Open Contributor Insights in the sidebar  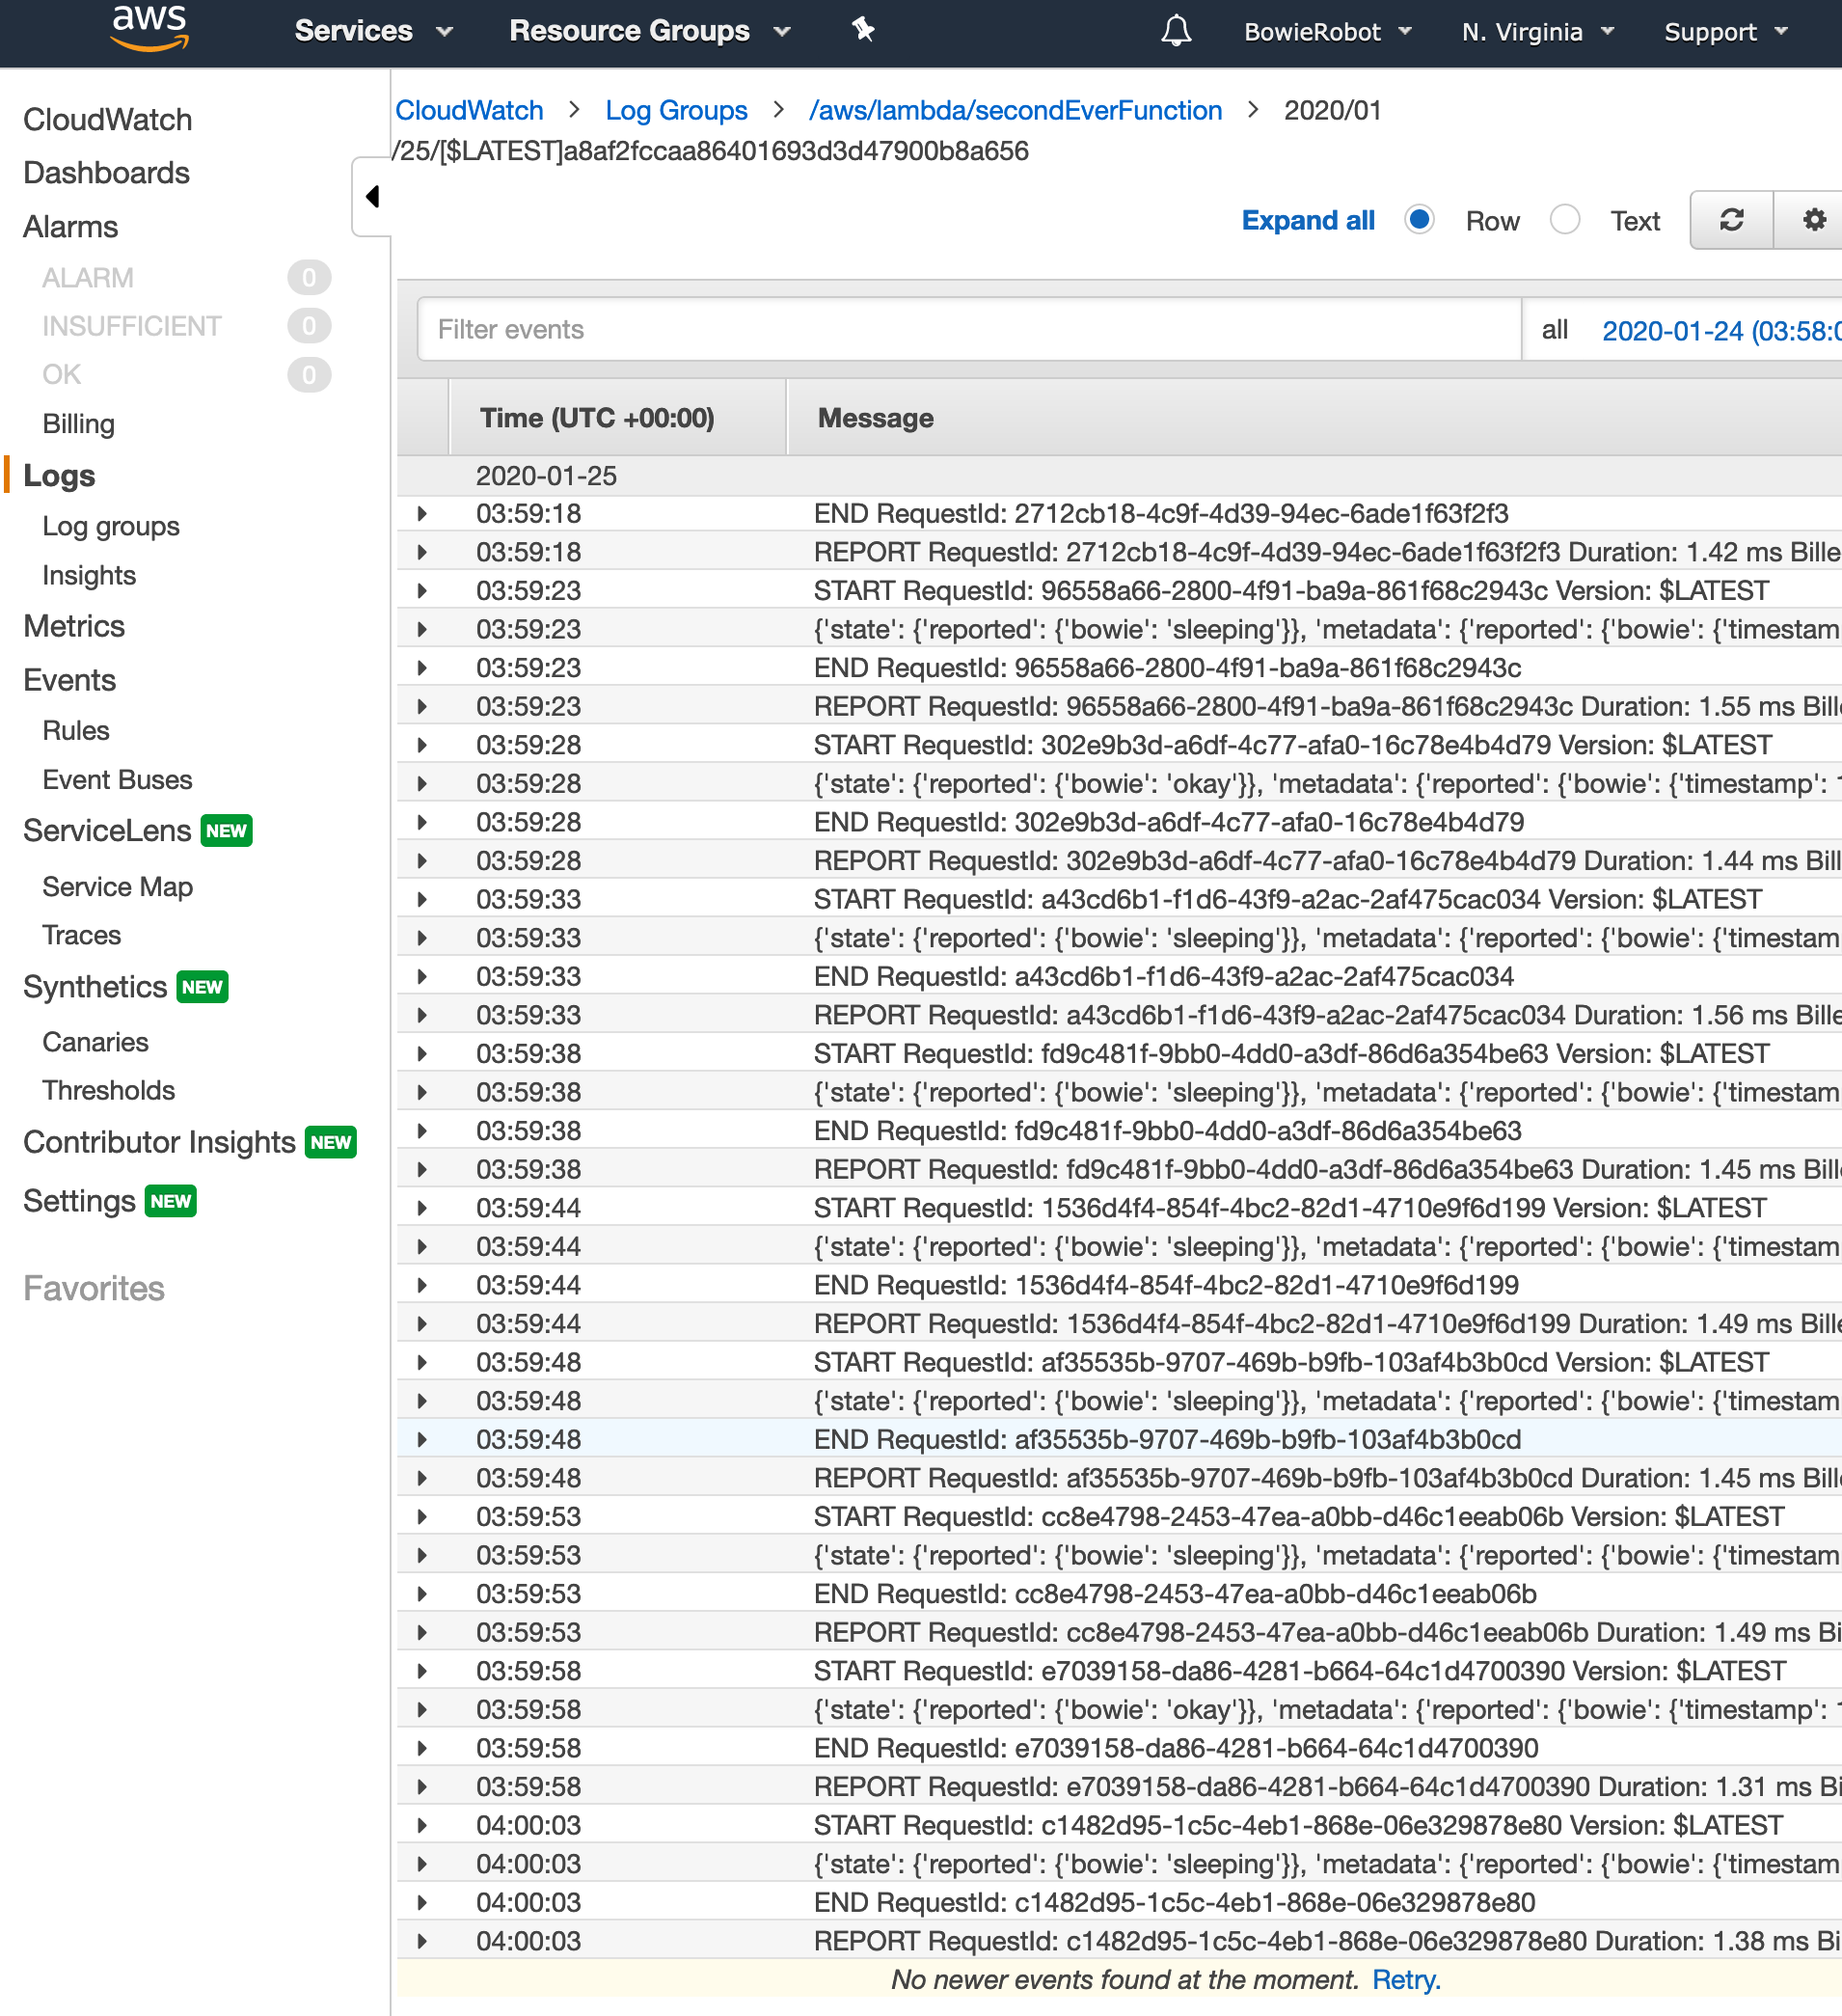[x=159, y=1142]
